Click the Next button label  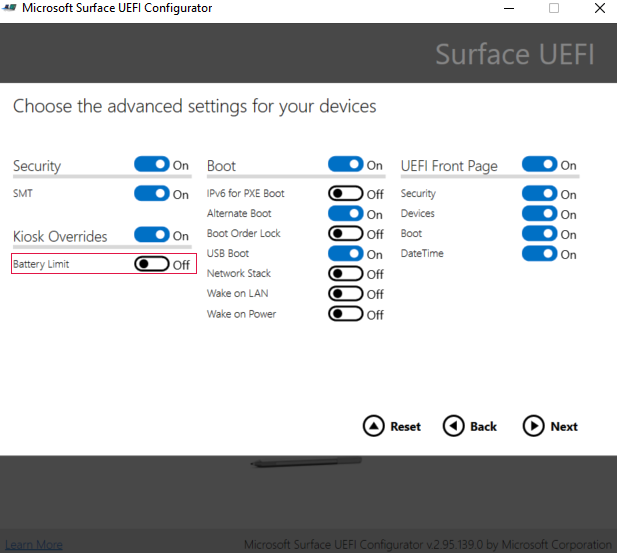[564, 427]
